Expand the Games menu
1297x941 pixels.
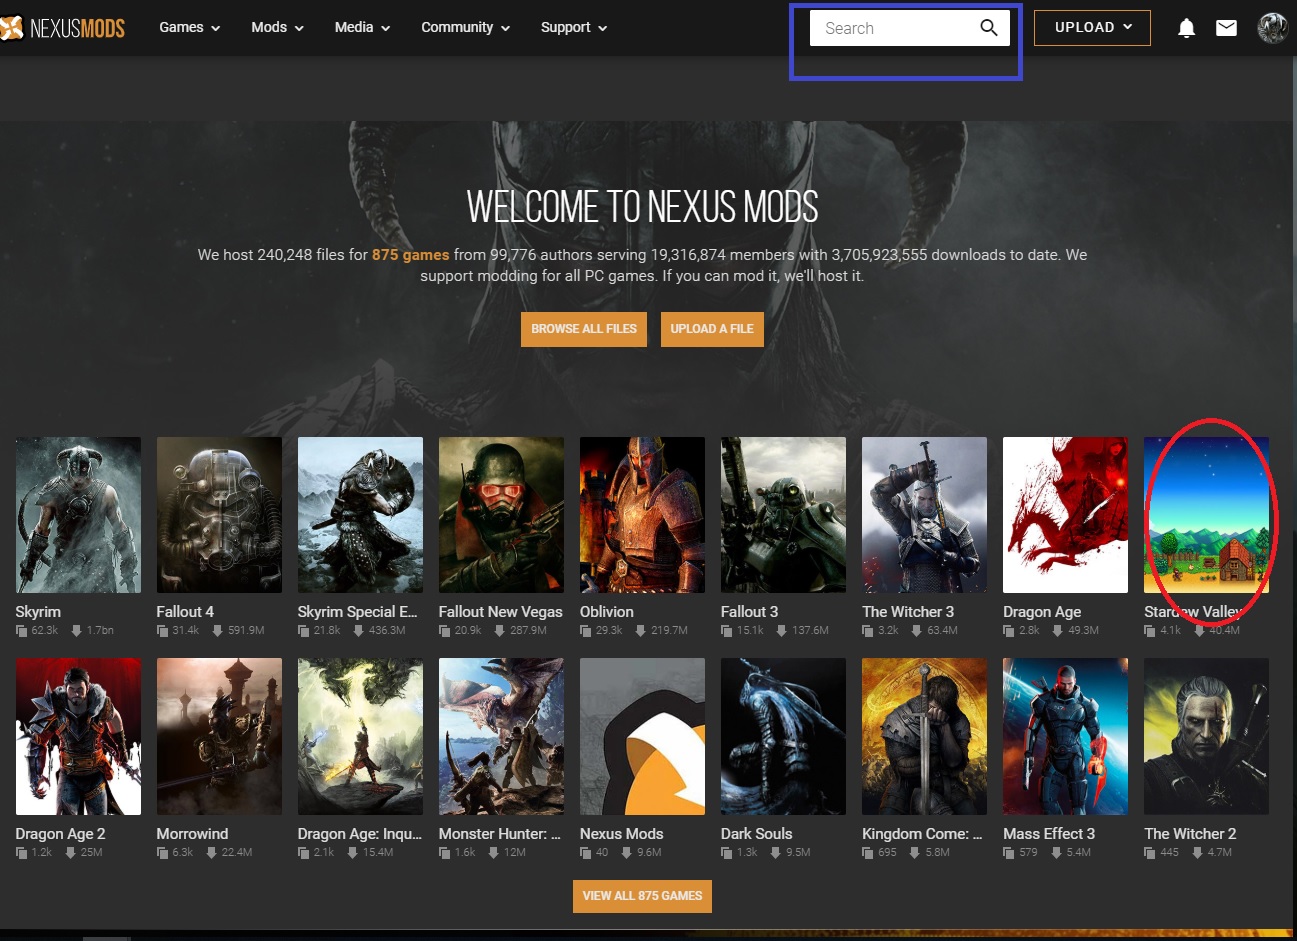pyautogui.click(x=189, y=28)
